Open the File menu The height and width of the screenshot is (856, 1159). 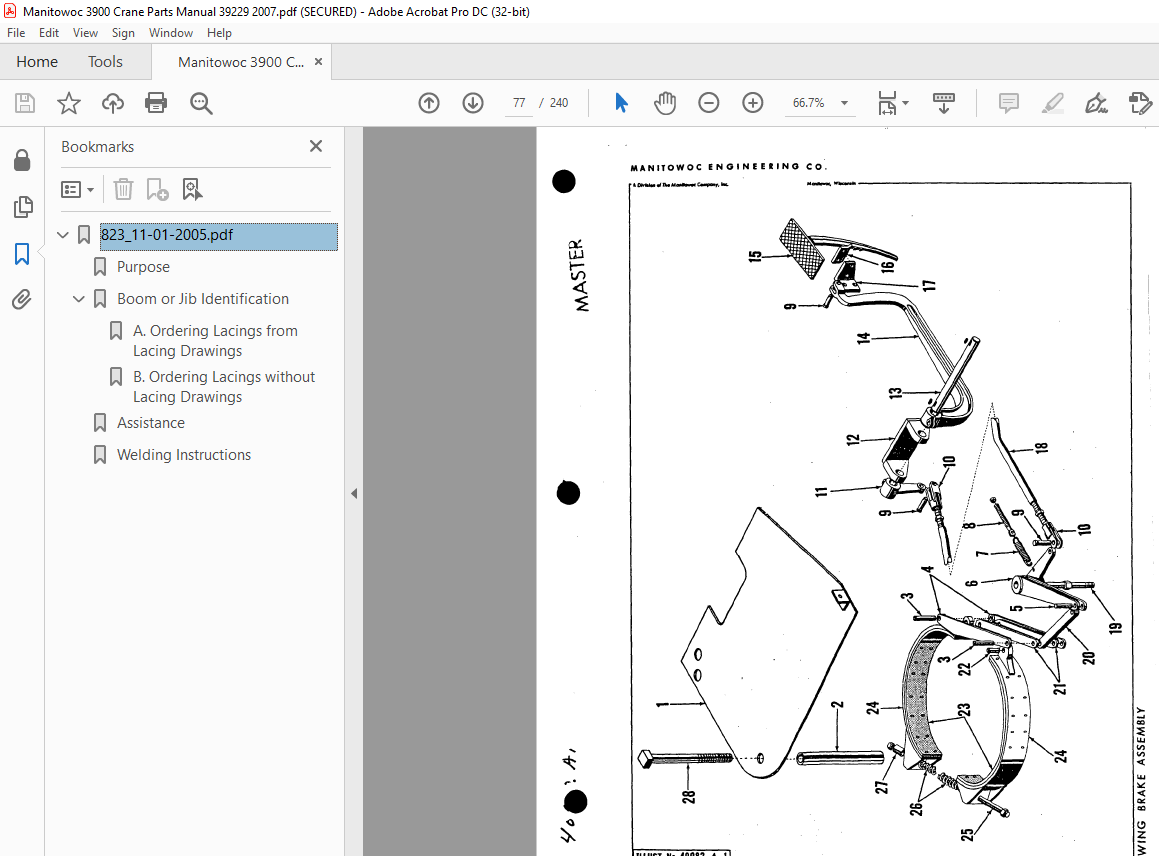(16, 33)
